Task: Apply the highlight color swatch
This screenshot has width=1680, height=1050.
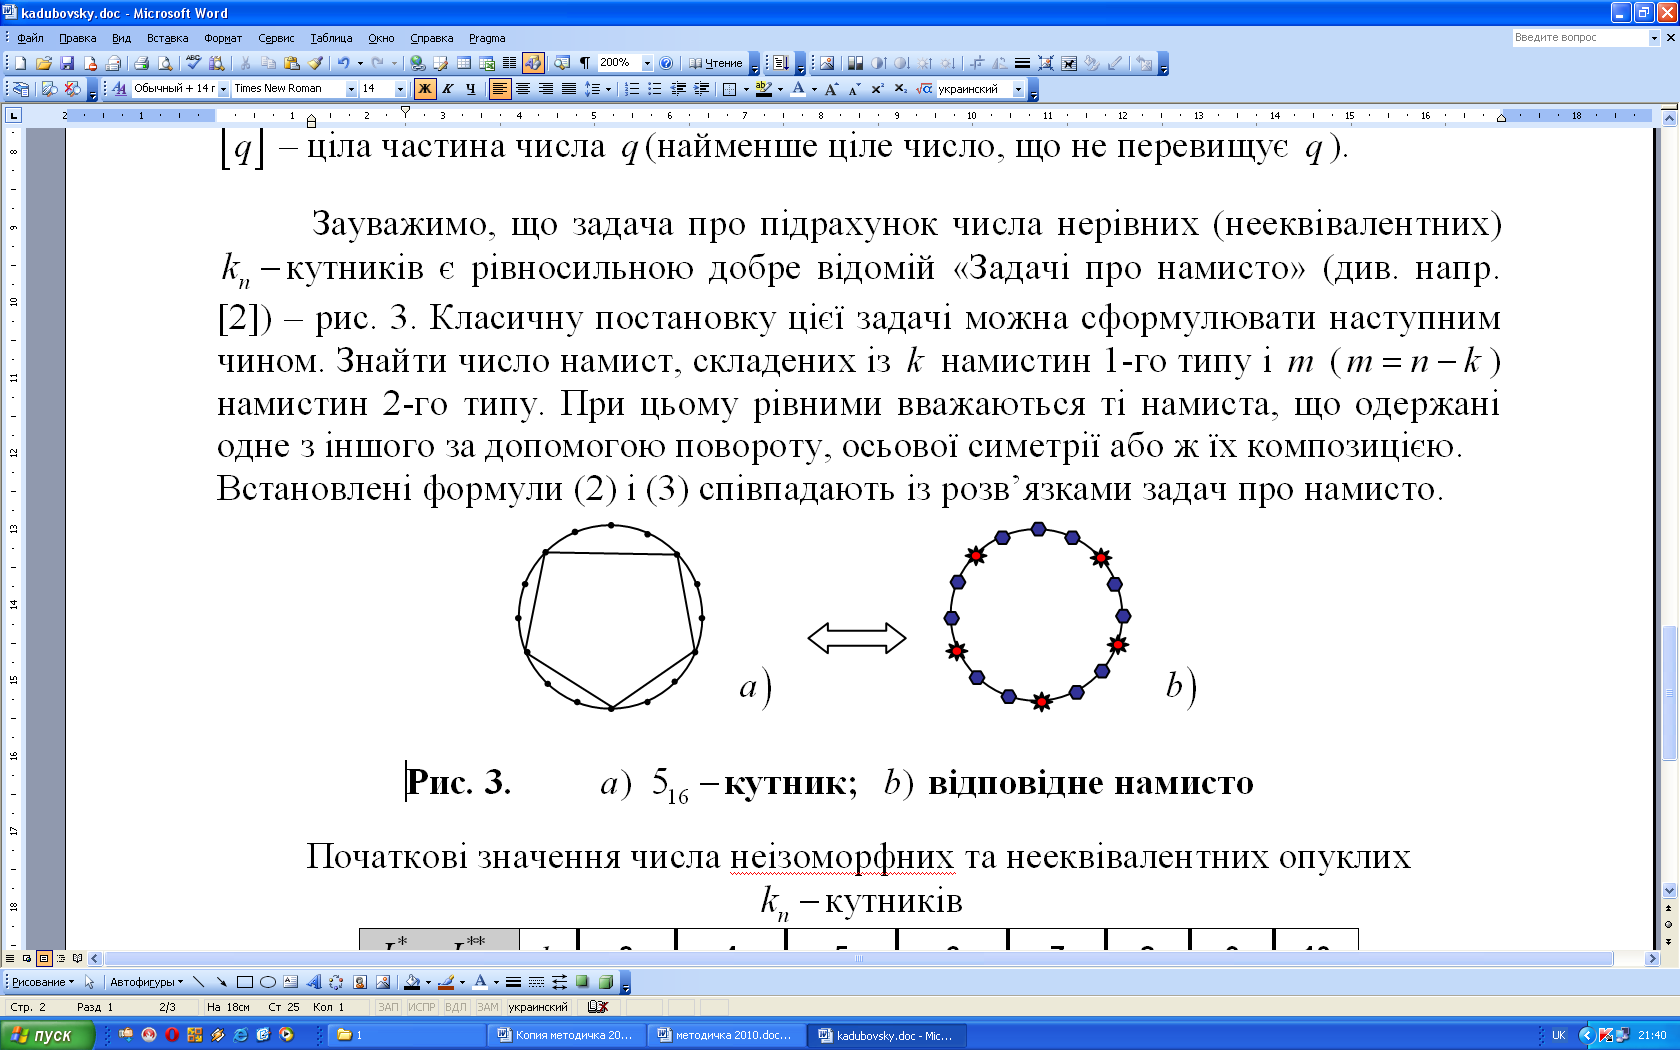Action: [x=763, y=89]
